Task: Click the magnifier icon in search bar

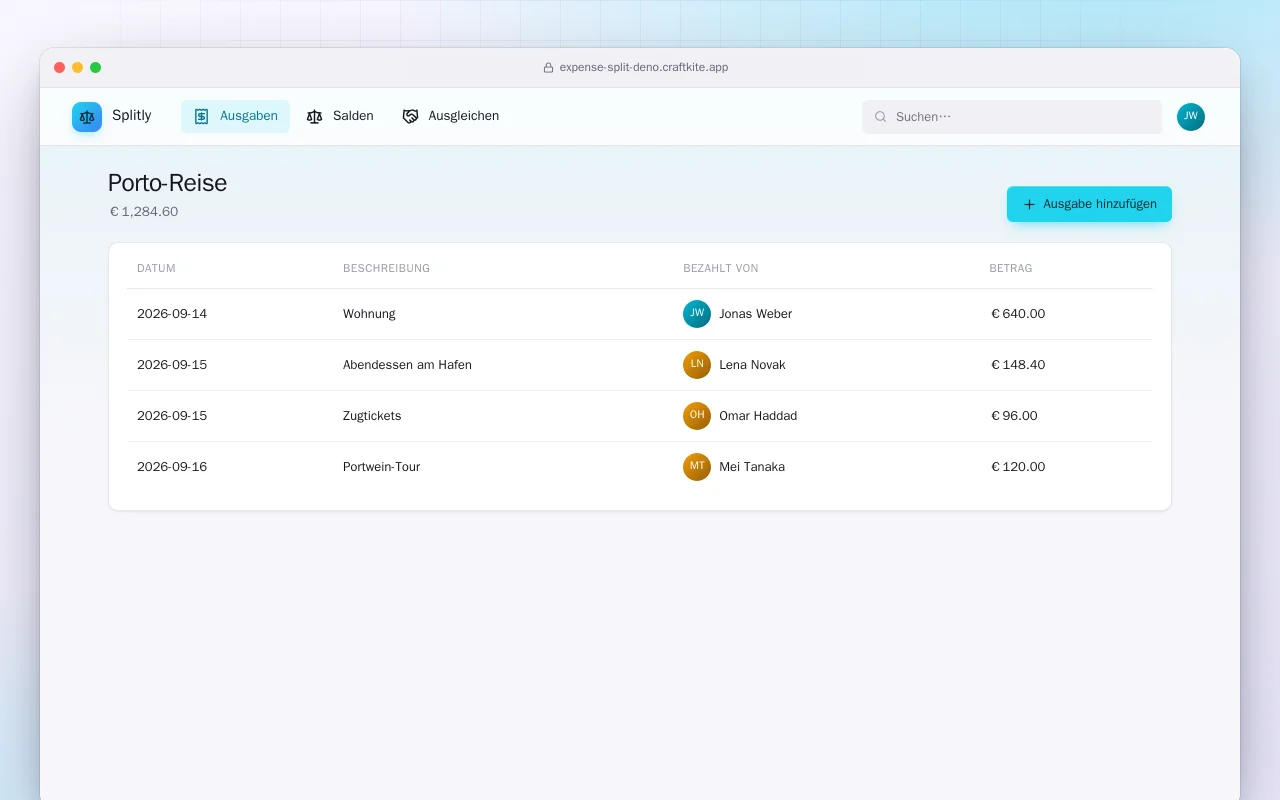Action: tap(881, 117)
